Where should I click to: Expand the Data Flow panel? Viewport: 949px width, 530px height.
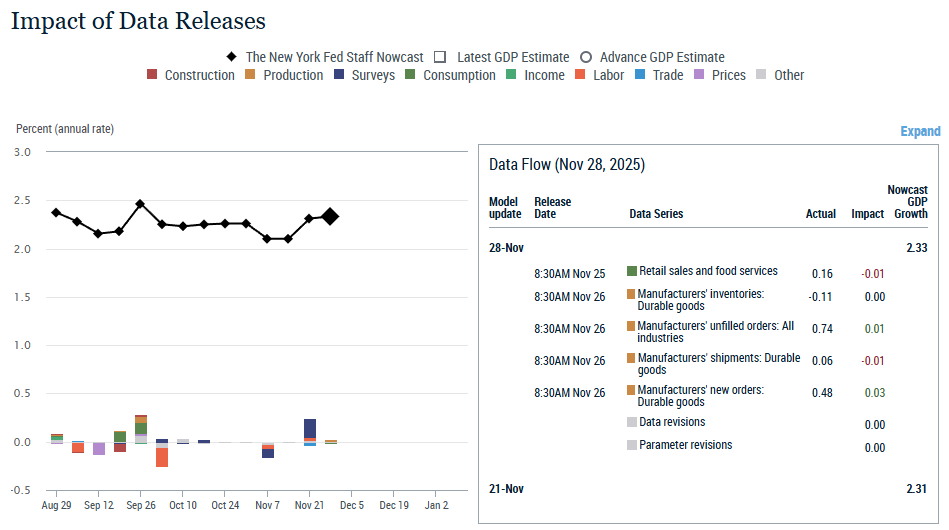(920, 131)
